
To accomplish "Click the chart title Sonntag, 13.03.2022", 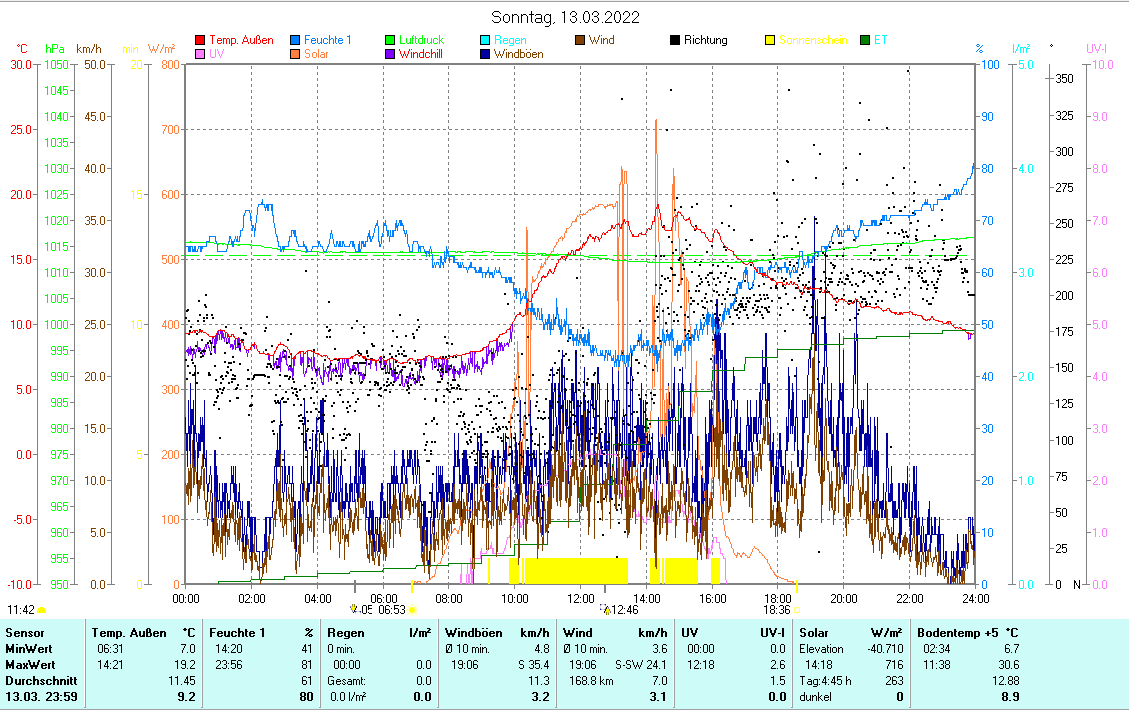I will pos(565,17).
